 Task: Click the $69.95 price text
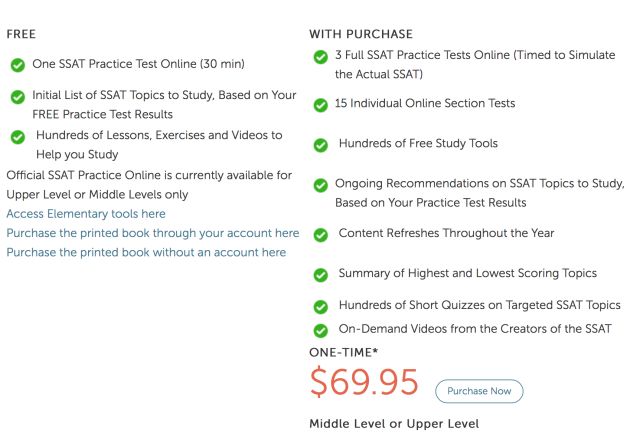[x=364, y=382]
